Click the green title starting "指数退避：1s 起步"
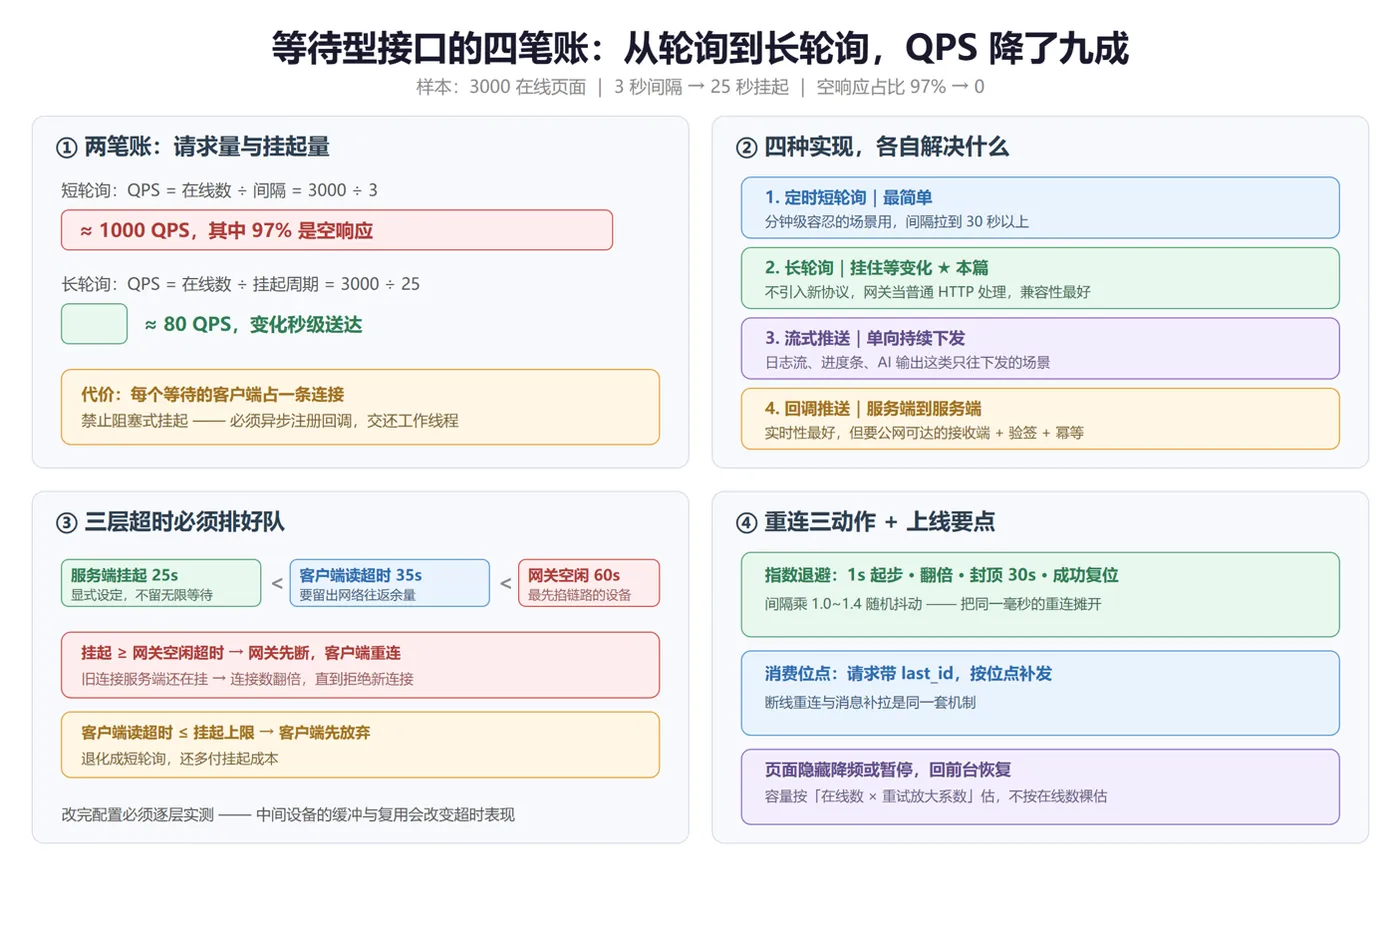Viewport: 1400px width, 935px height. point(942,575)
